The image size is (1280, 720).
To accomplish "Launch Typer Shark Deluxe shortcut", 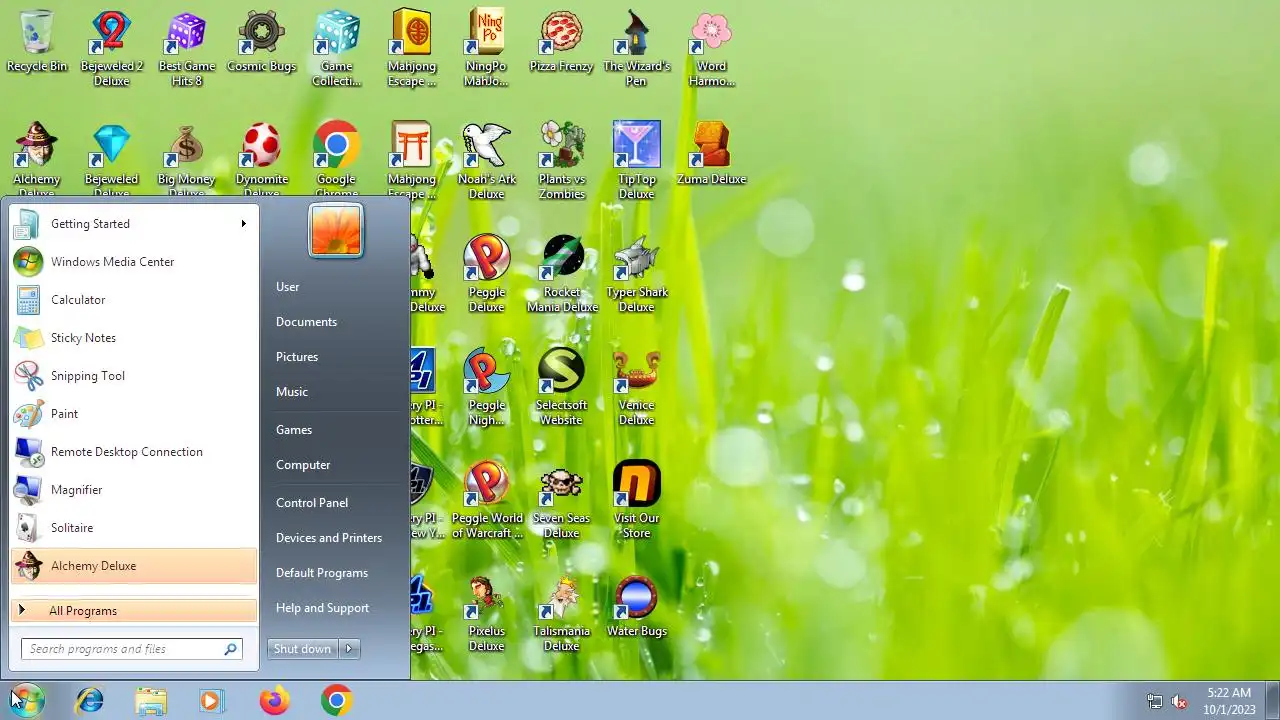I will point(637,274).
